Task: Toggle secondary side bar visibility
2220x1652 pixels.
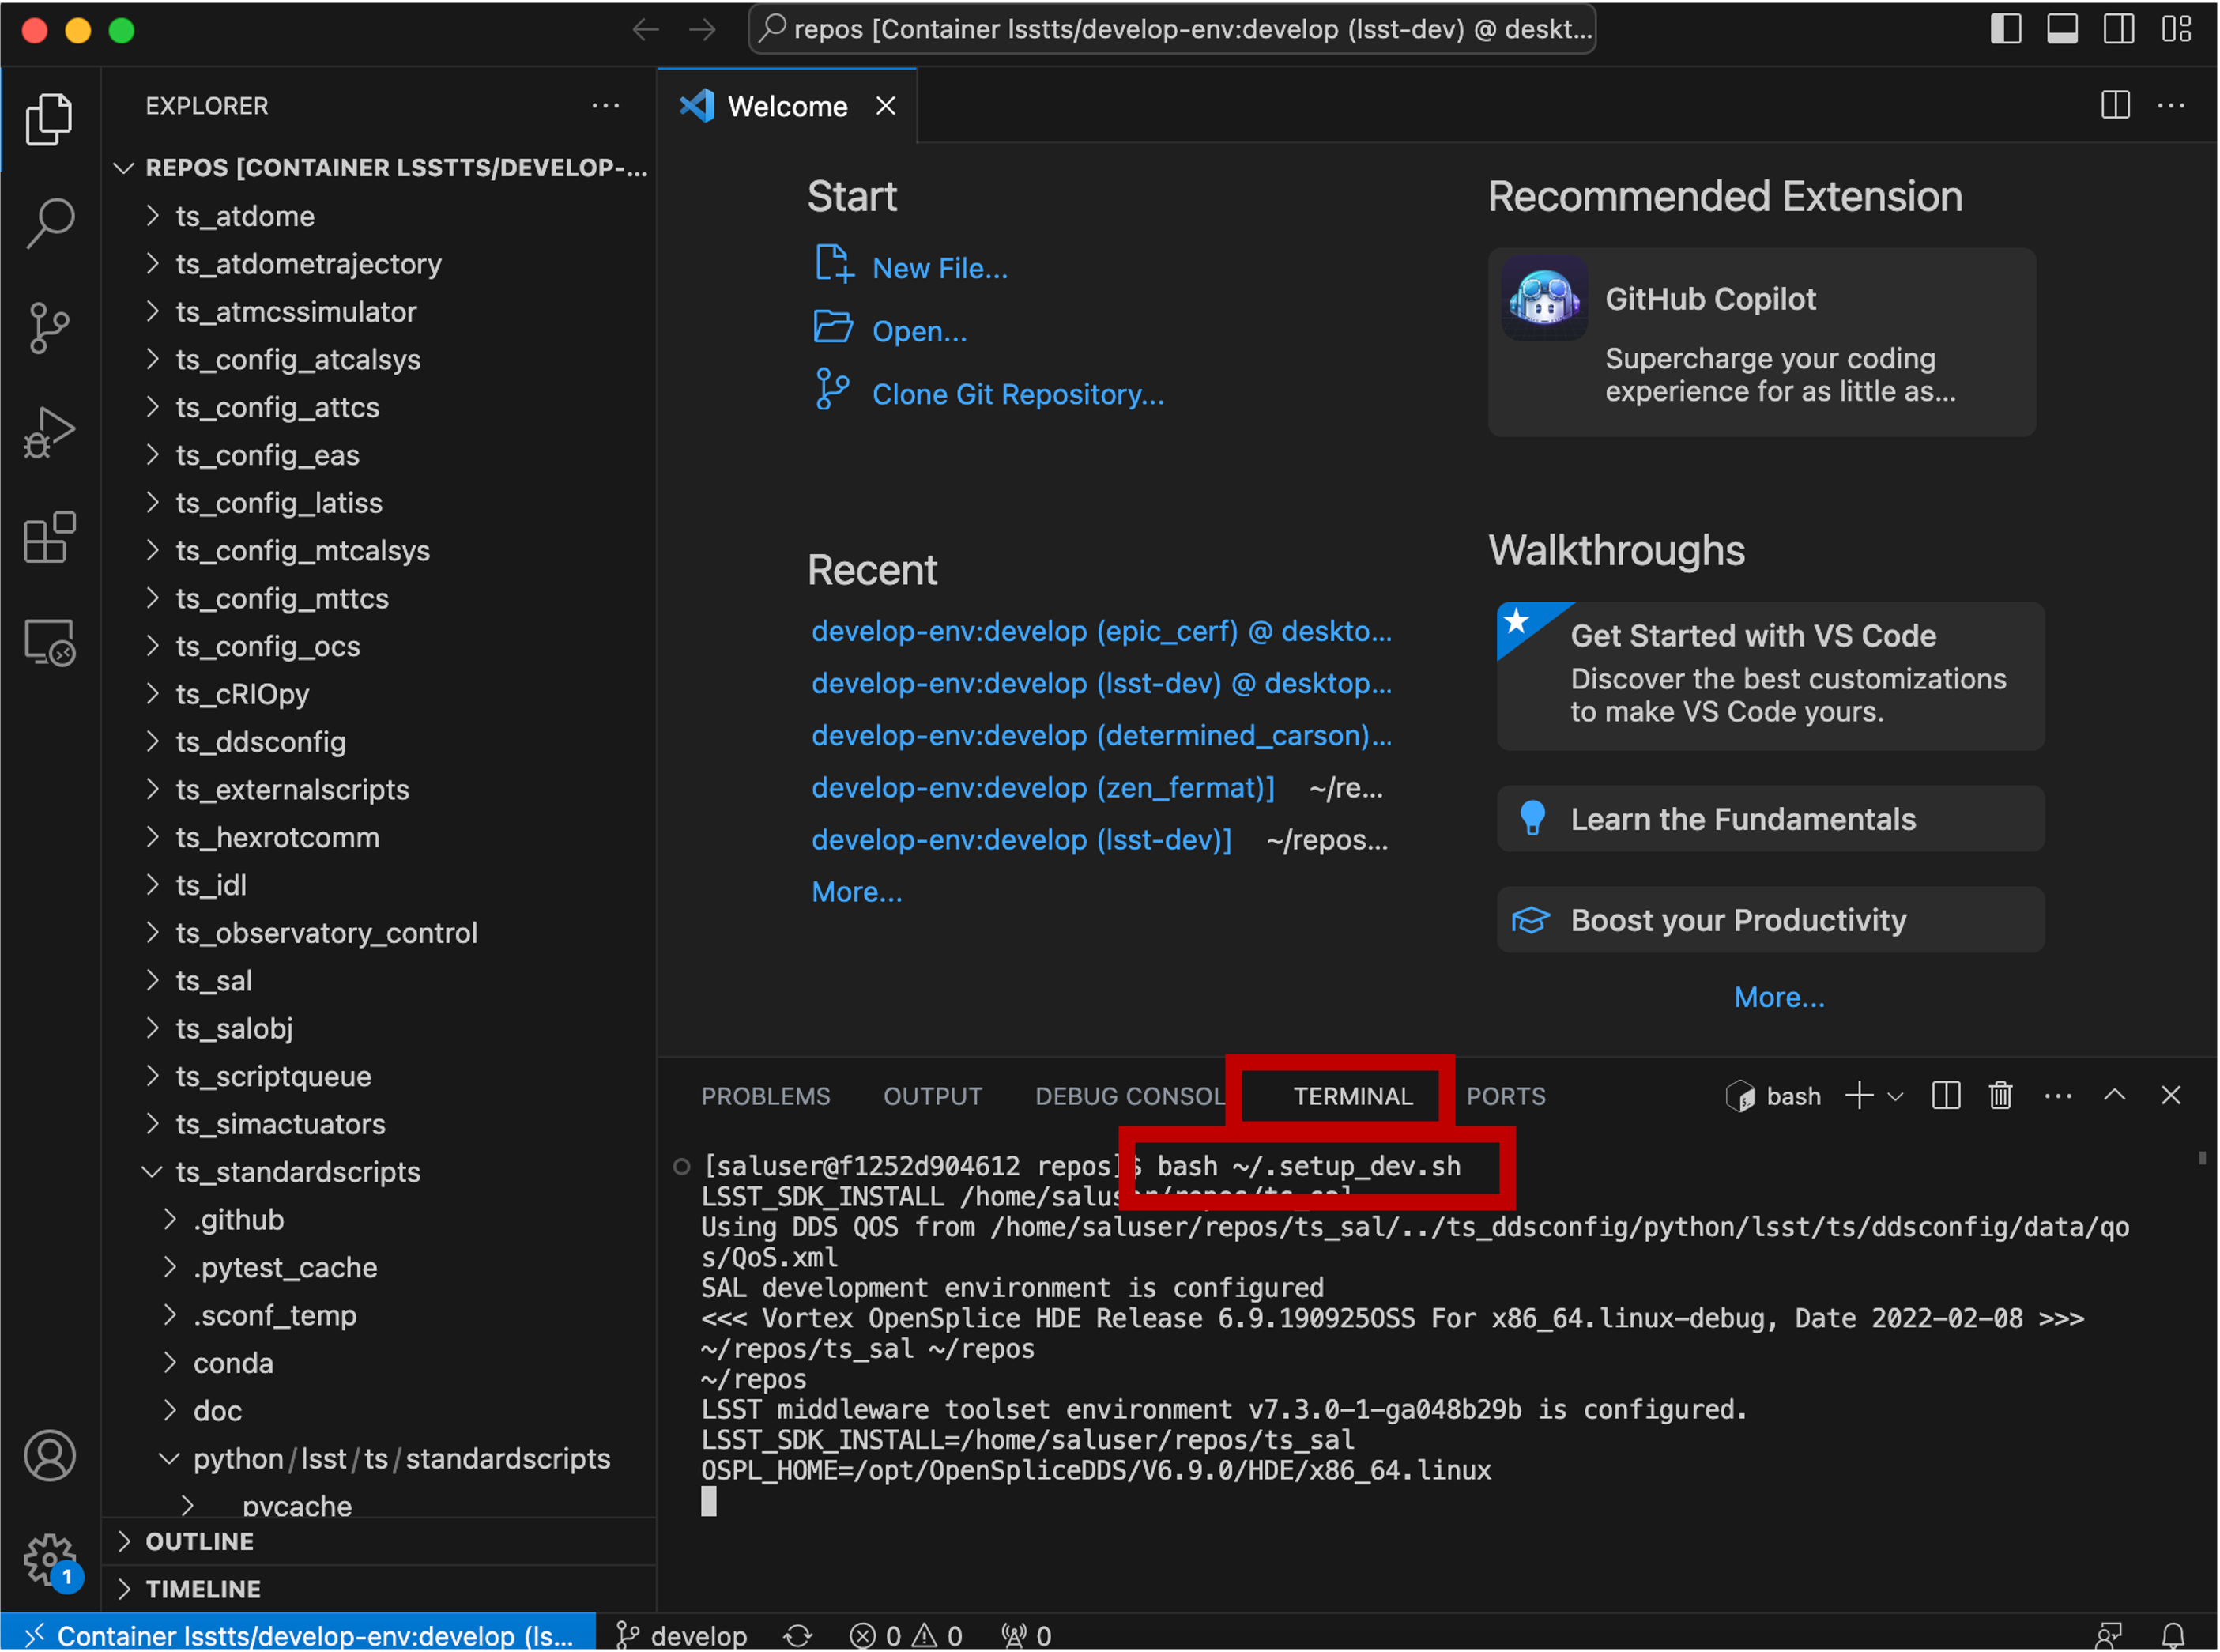Action: pos(2118,29)
